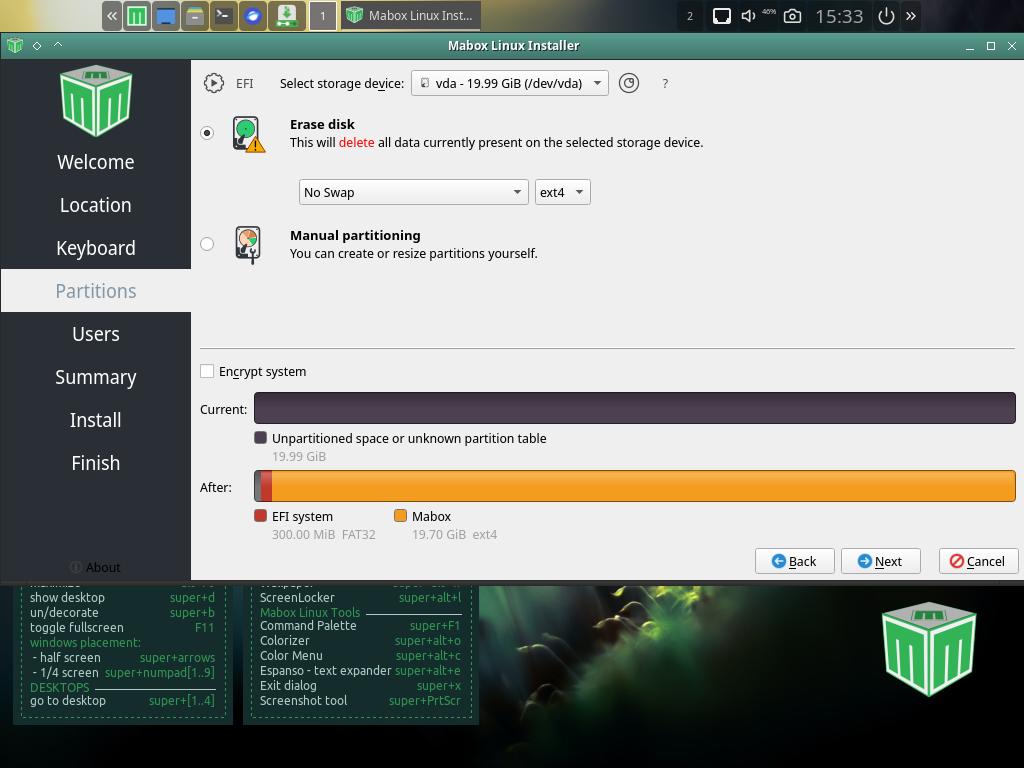Shade the window with the titlebar caret
This screenshot has width=1024, height=768.
coord(57,44)
